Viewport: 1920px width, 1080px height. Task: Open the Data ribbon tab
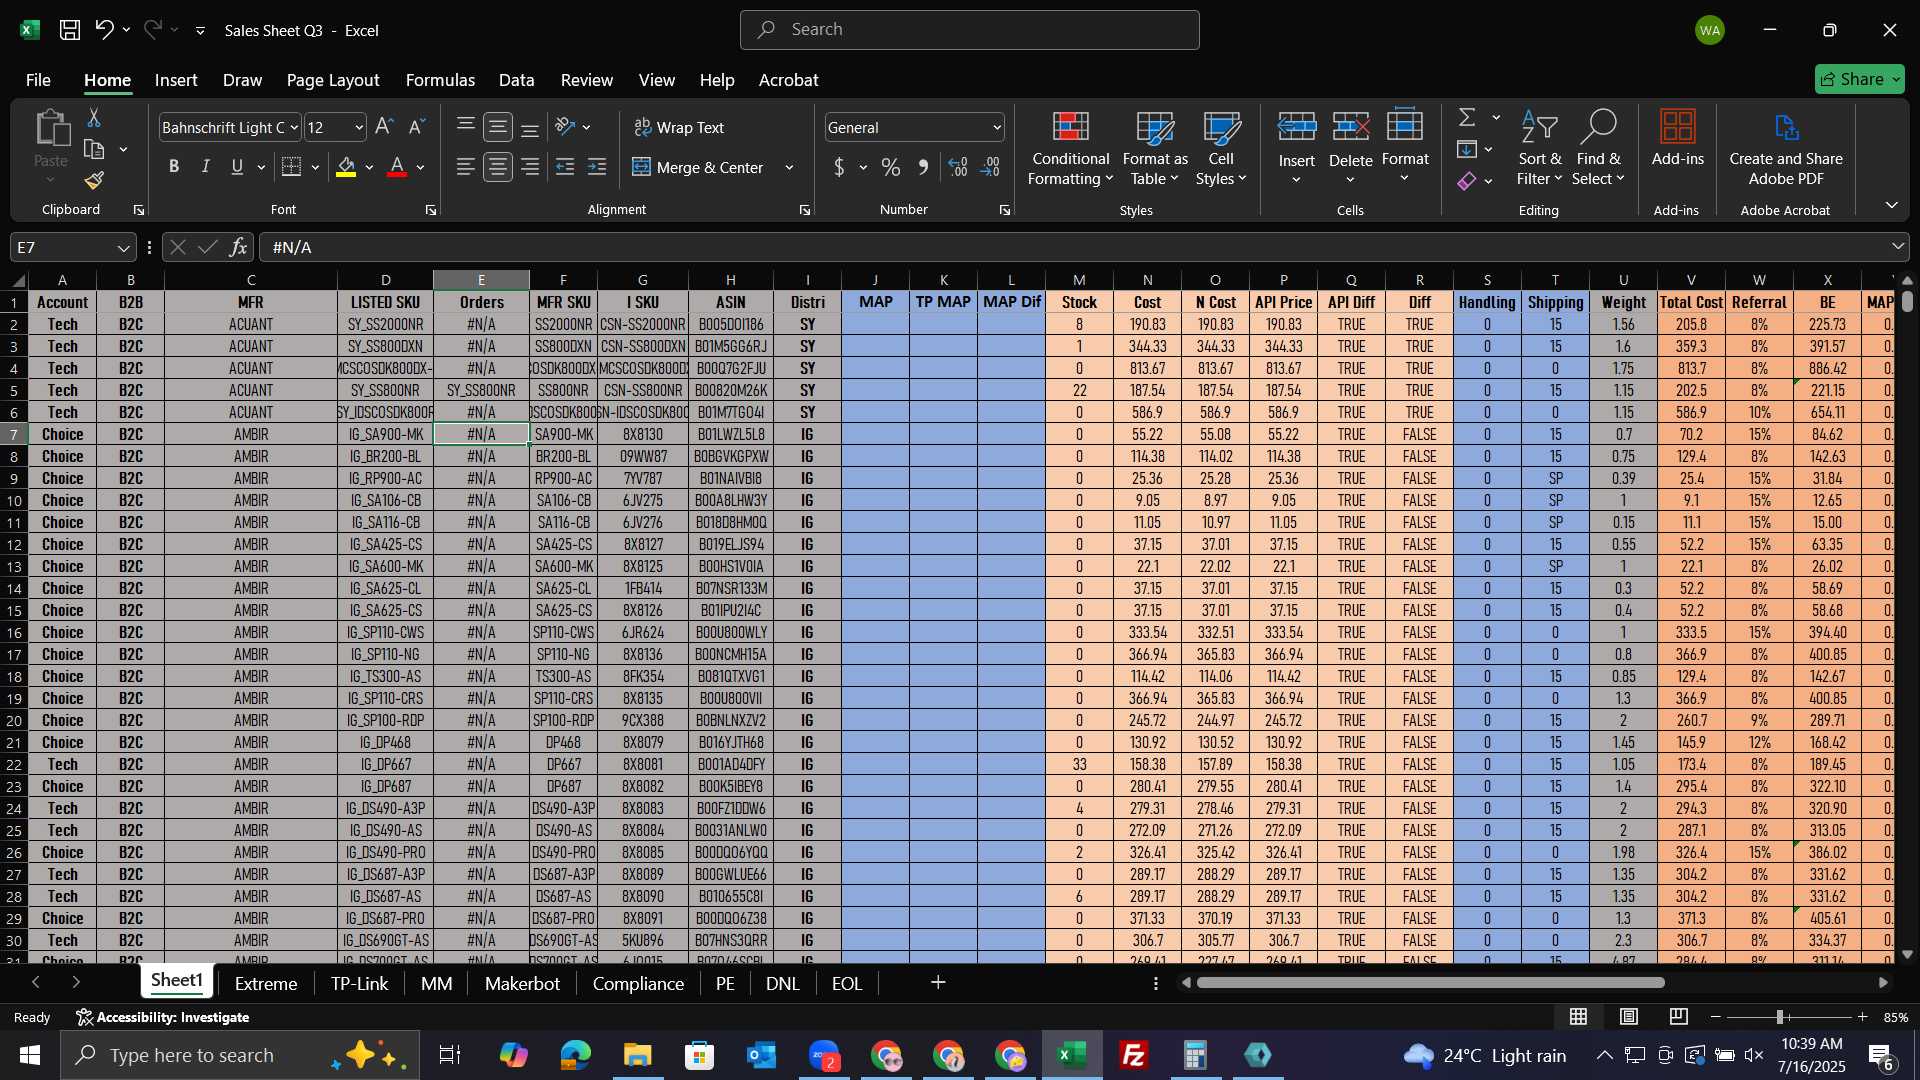[x=516, y=80]
